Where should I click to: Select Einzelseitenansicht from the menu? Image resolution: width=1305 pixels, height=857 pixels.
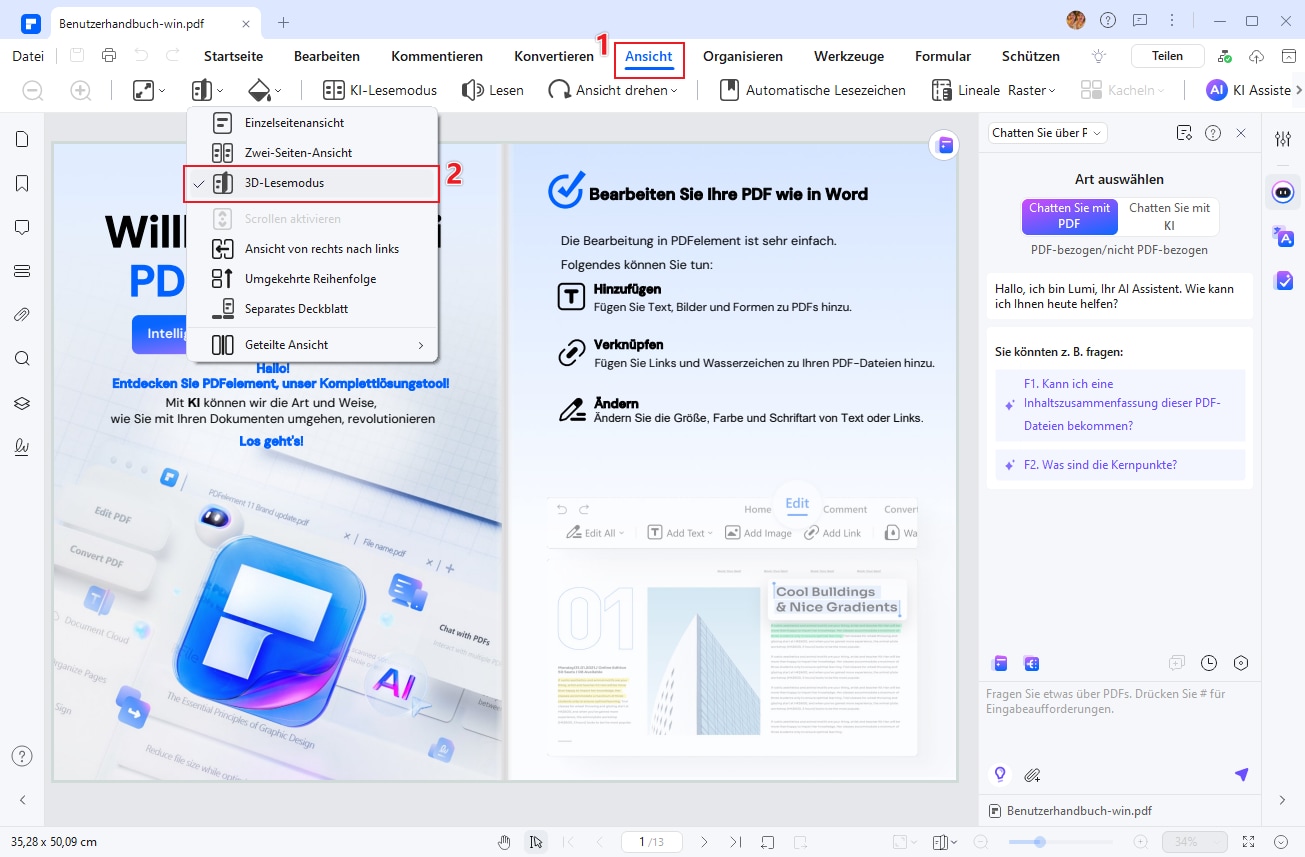click(x=311, y=123)
